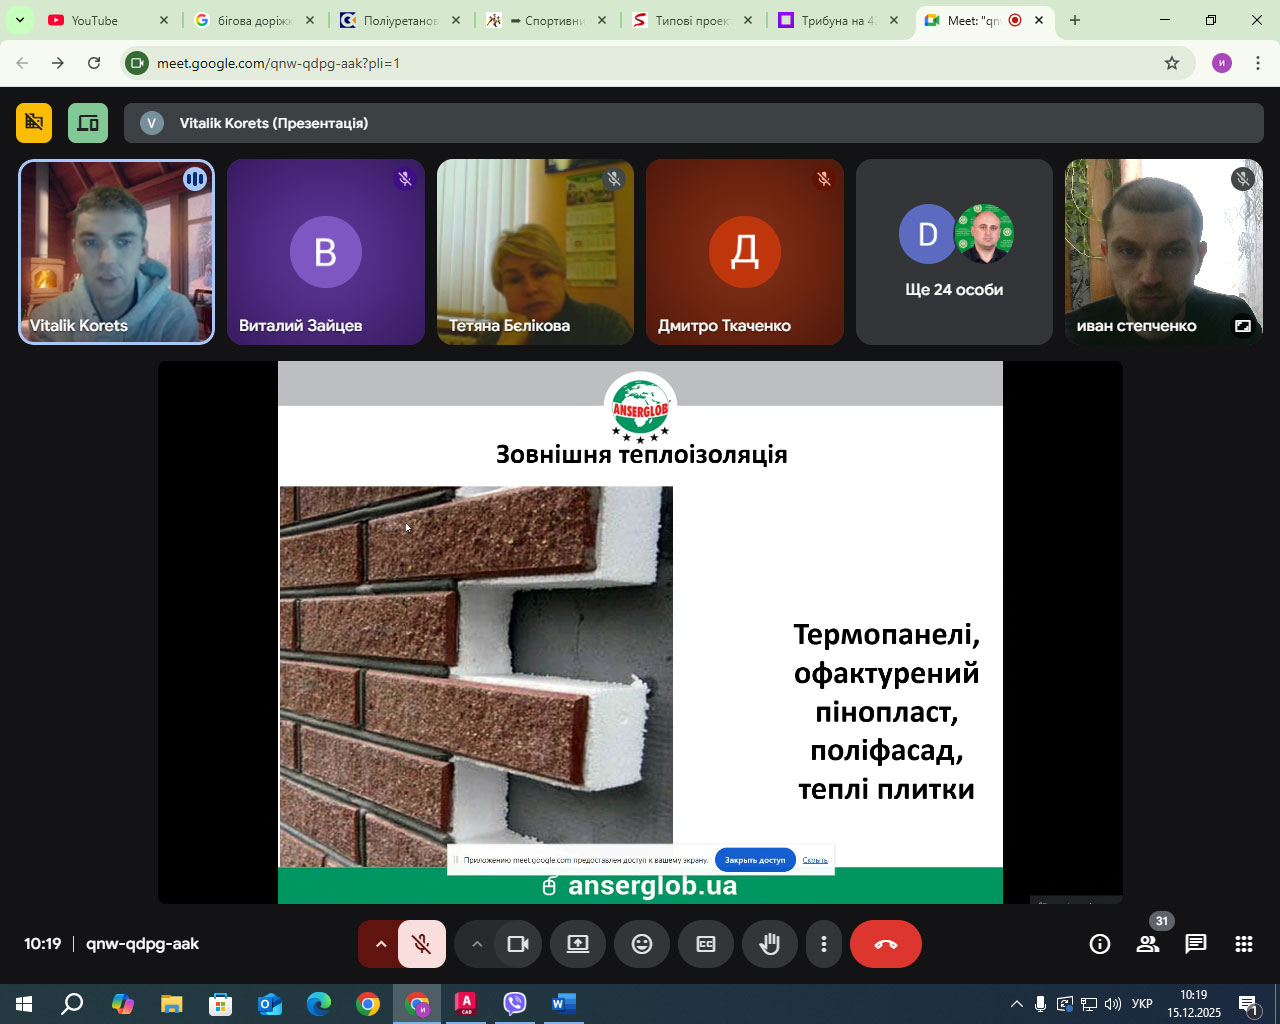Show the participants list
Image resolution: width=1280 pixels, height=1024 pixels.
coord(1148,944)
